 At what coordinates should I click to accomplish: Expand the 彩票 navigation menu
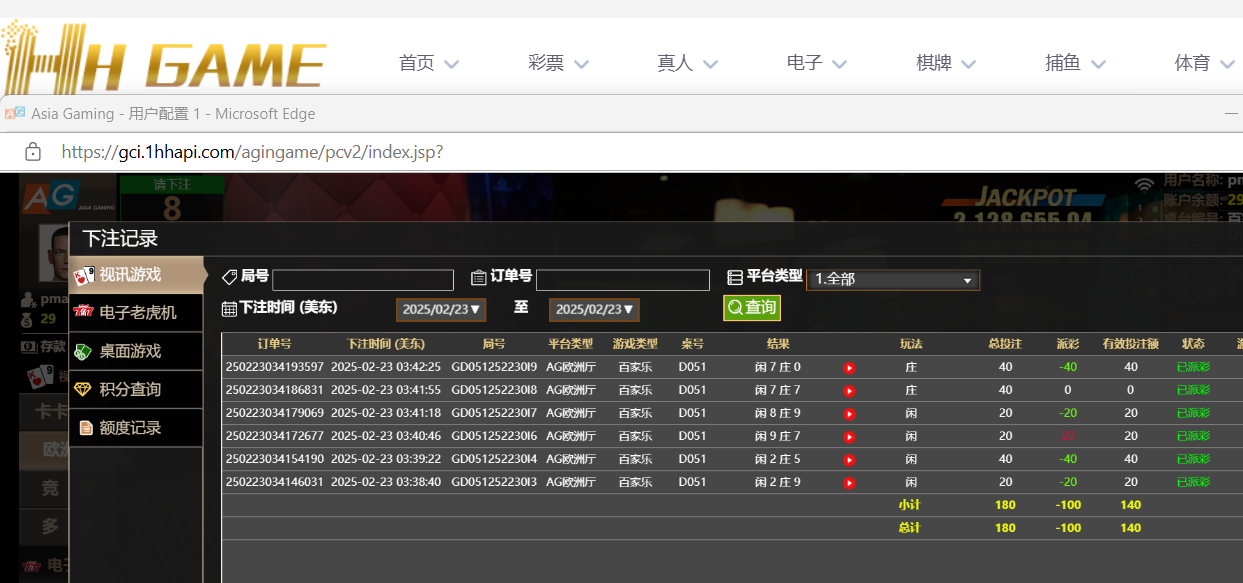click(x=558, y=63)
